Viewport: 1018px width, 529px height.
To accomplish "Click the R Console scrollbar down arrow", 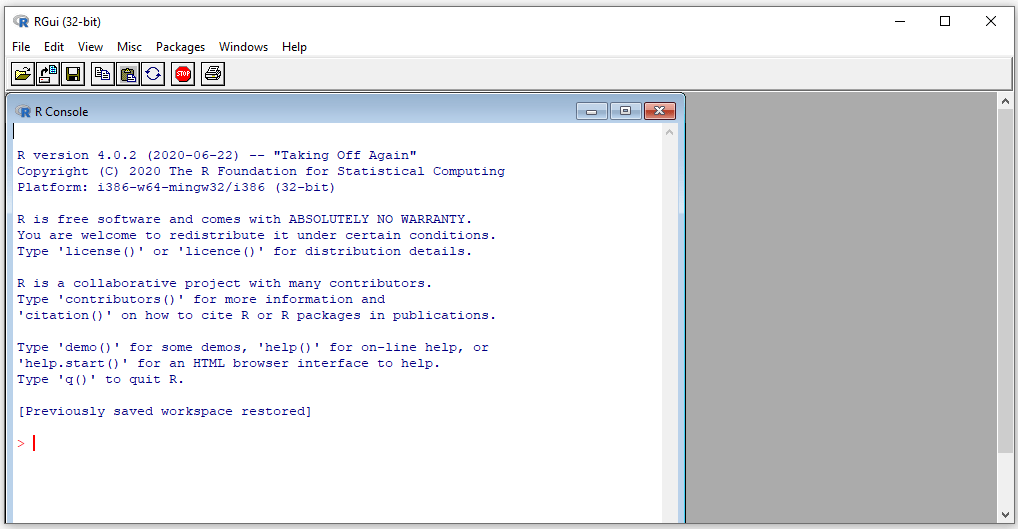I will pos(670,515).
